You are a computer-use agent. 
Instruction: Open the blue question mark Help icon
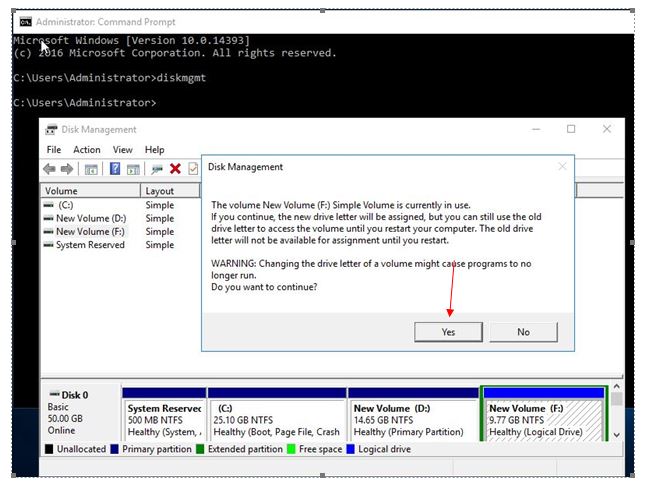(115, 168)
